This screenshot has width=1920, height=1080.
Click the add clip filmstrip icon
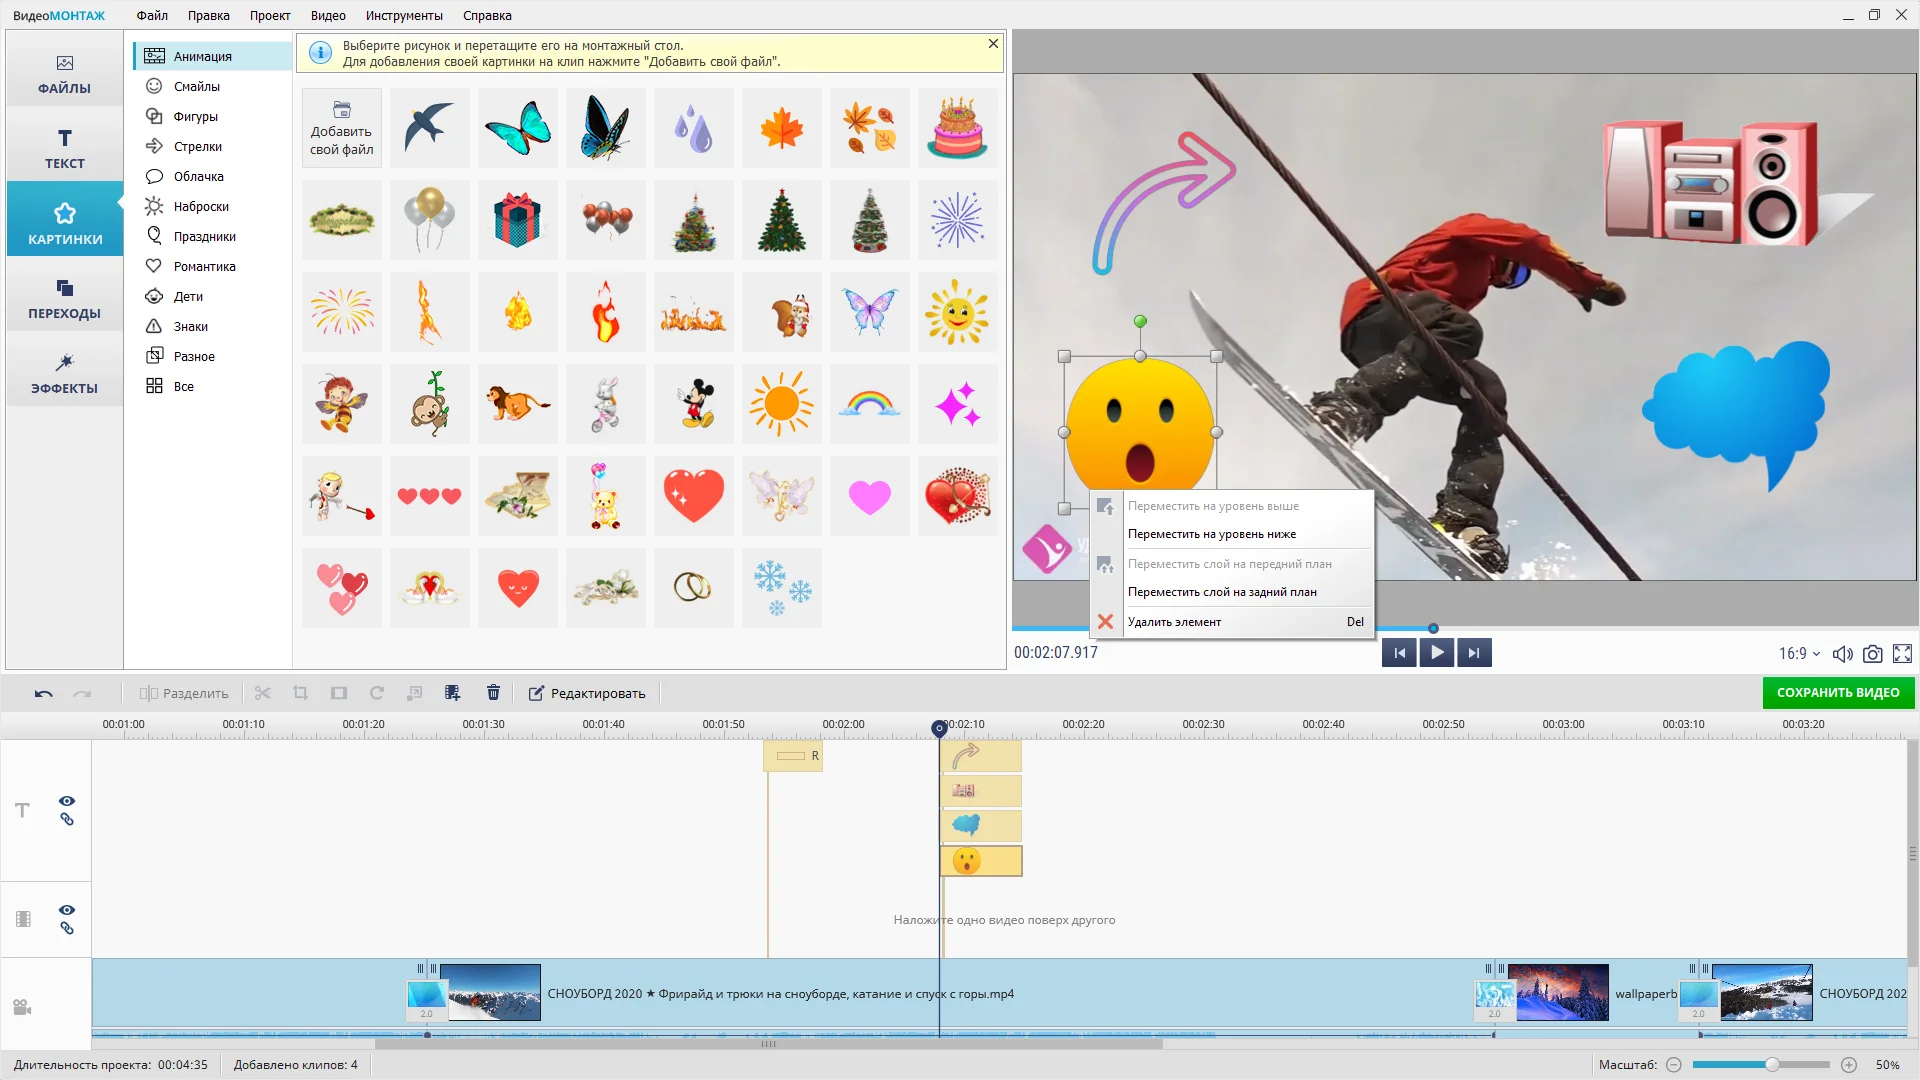tap(453, 693)
